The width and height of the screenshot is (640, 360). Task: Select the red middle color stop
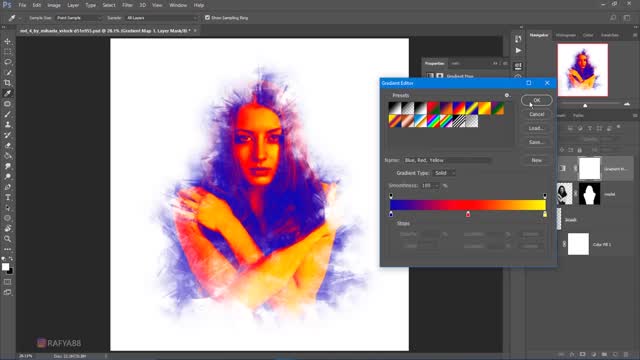point(468,214)
